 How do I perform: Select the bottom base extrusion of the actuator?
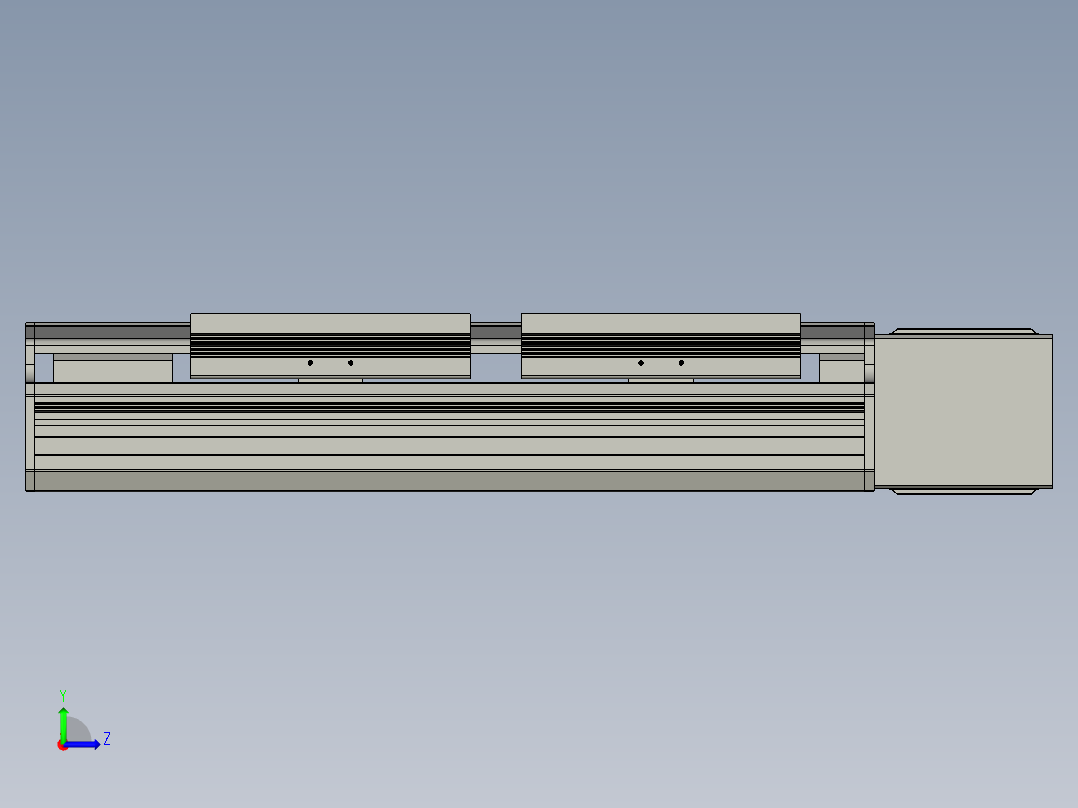(450, 480)
